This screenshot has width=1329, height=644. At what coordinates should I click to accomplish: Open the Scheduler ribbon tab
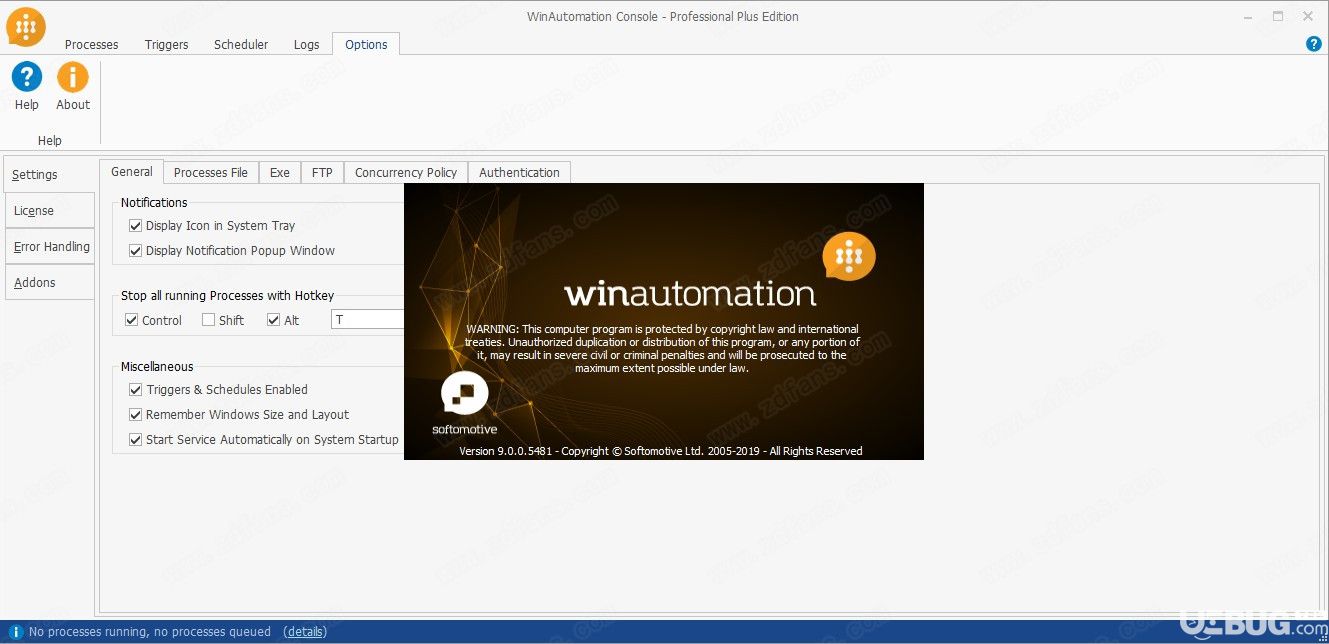tap(241, 44)
